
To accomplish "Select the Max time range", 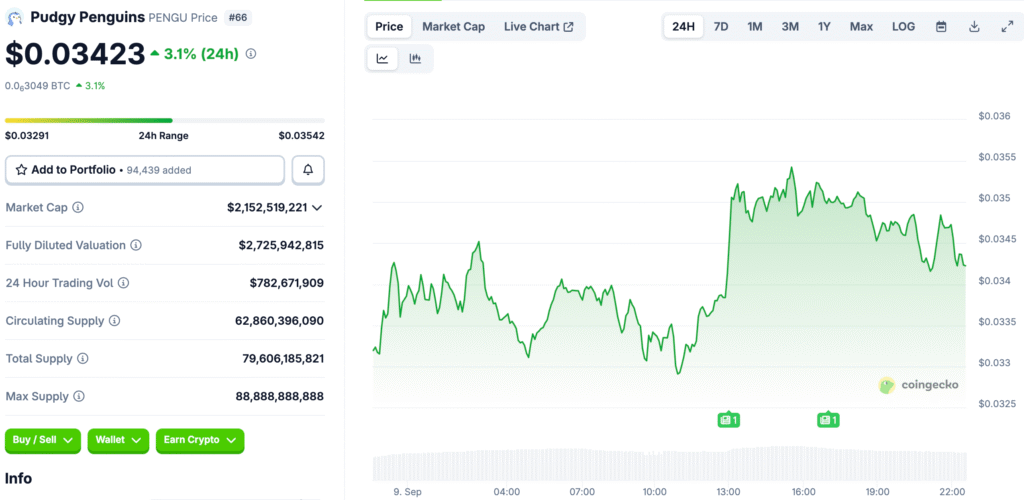I will pos(861,27).
